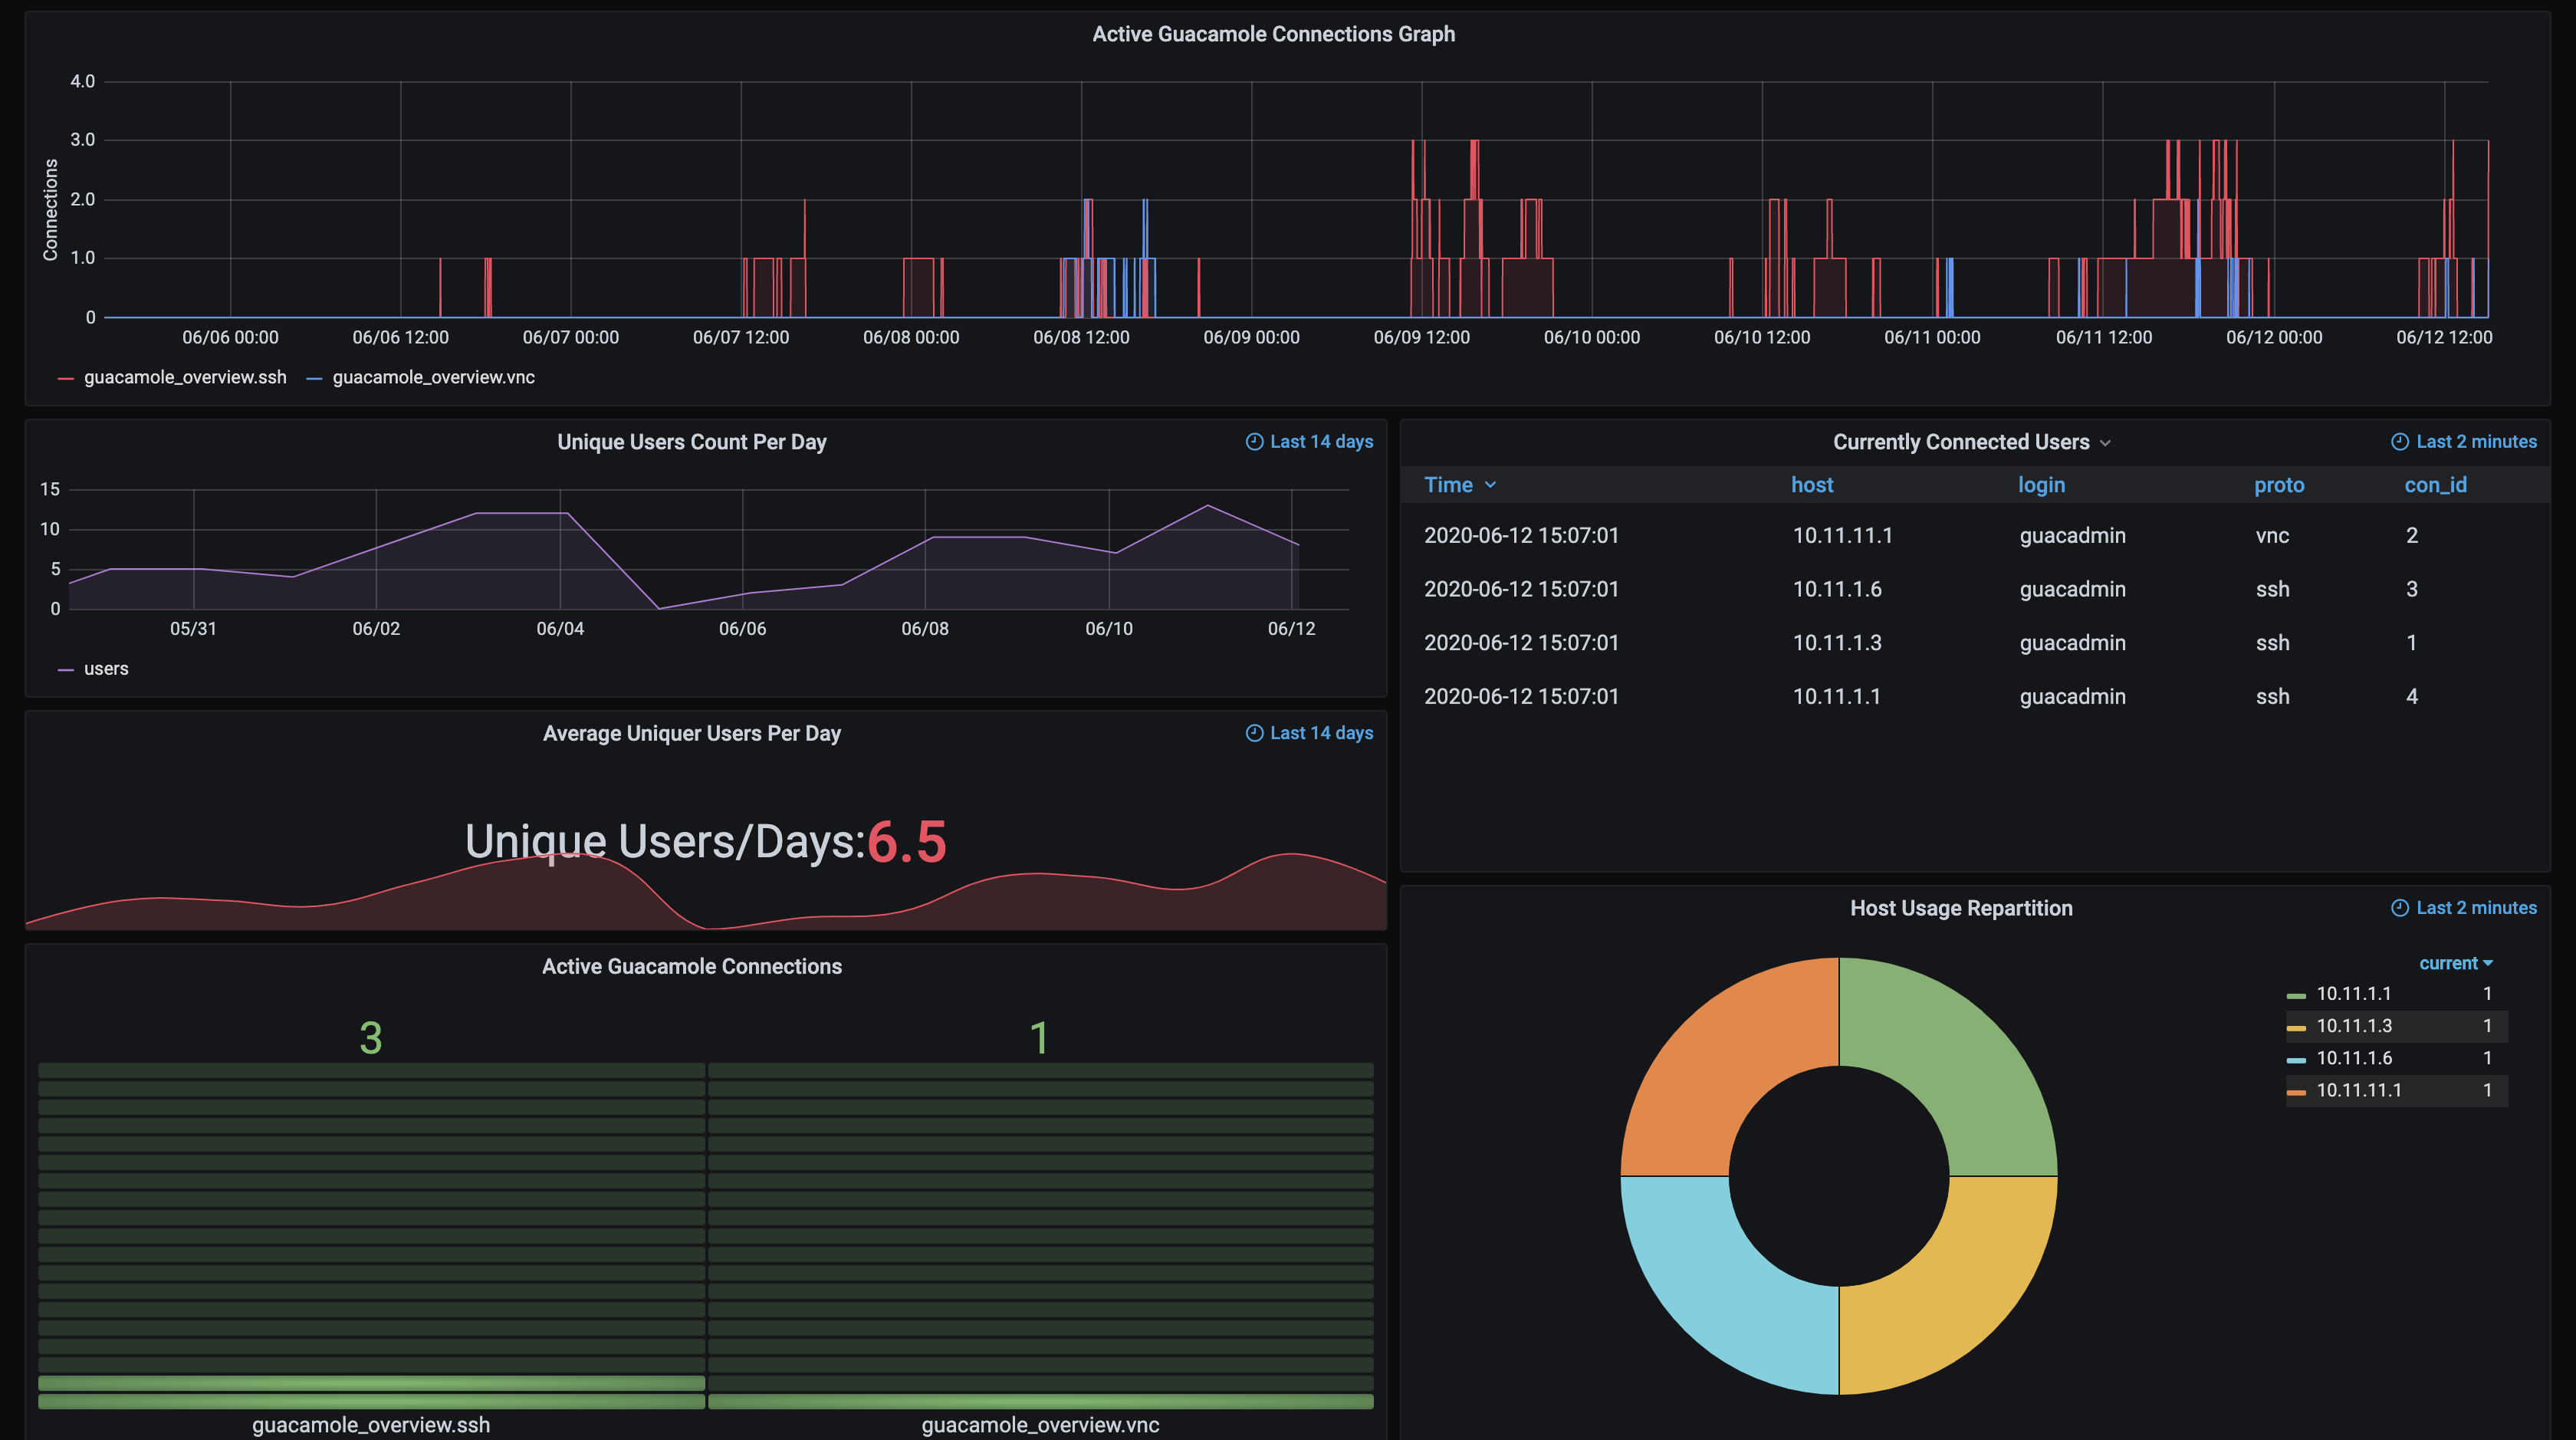Click red color swatch beside guacamole_overview.ssh
2576x1440 pixels.
pyautogui.click(x=66, y=377)
